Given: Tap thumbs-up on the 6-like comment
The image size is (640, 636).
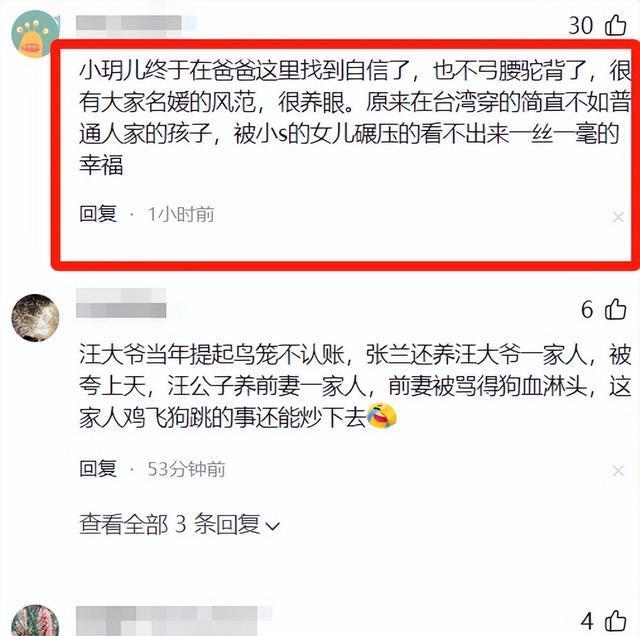Looking at the screenshot, I should coord(615,309).
